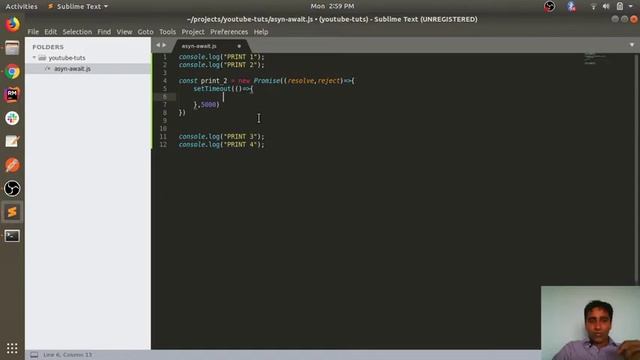Open the clock showing Mon 2:59 PM

332,6
